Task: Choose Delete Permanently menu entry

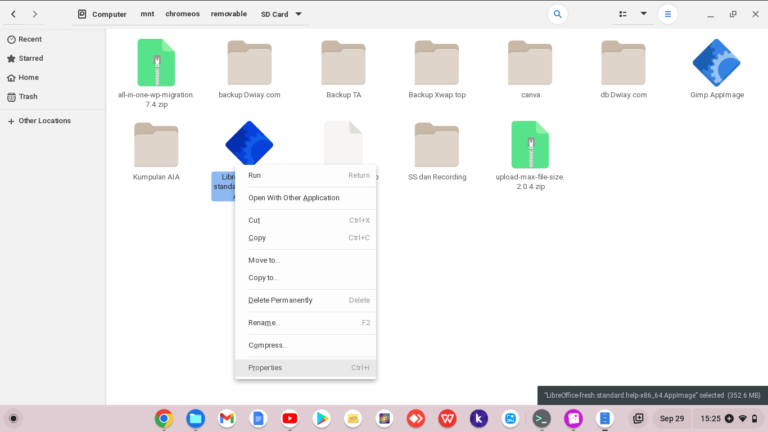Action: point(306,300)
